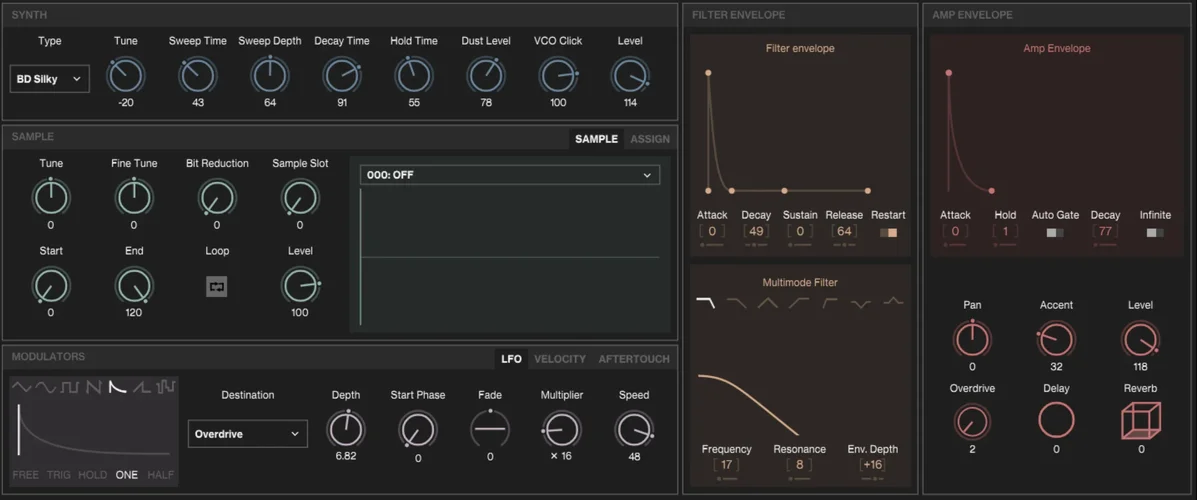Viewport: 1197px width, 500px height.
Task: Toggle the filter envelope Restart switch
Action: point(888,232)
